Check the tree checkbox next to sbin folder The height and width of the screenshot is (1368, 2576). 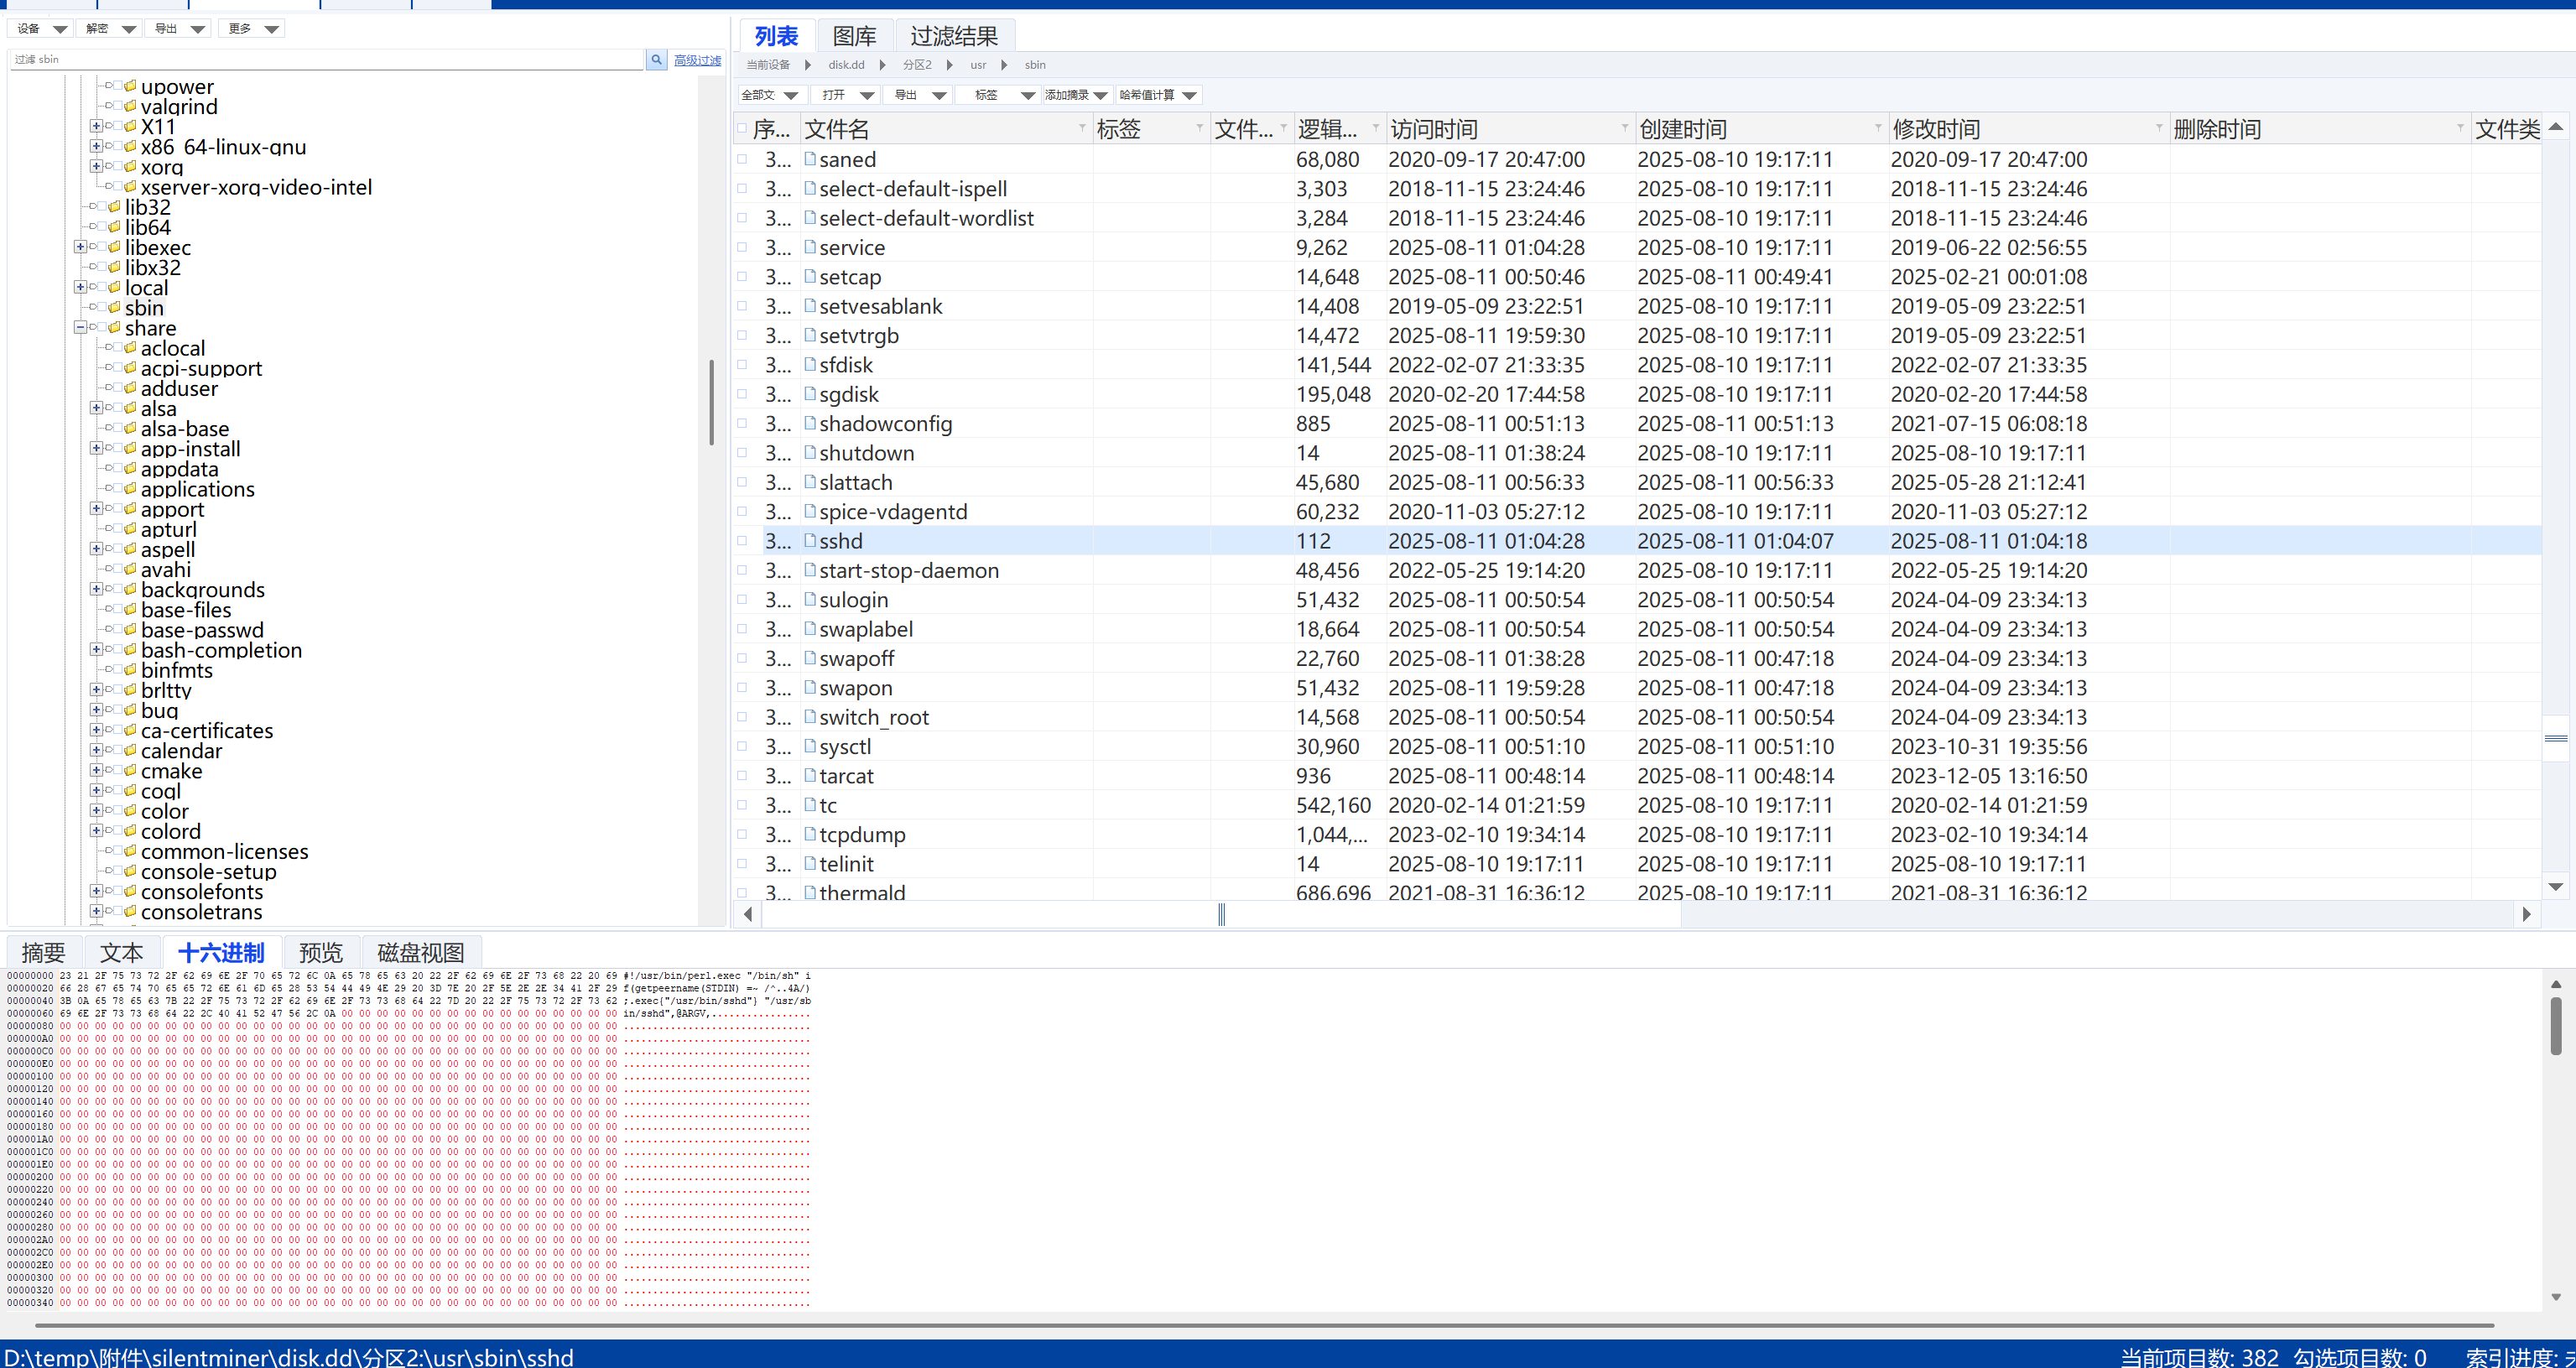tap(101, 308)
